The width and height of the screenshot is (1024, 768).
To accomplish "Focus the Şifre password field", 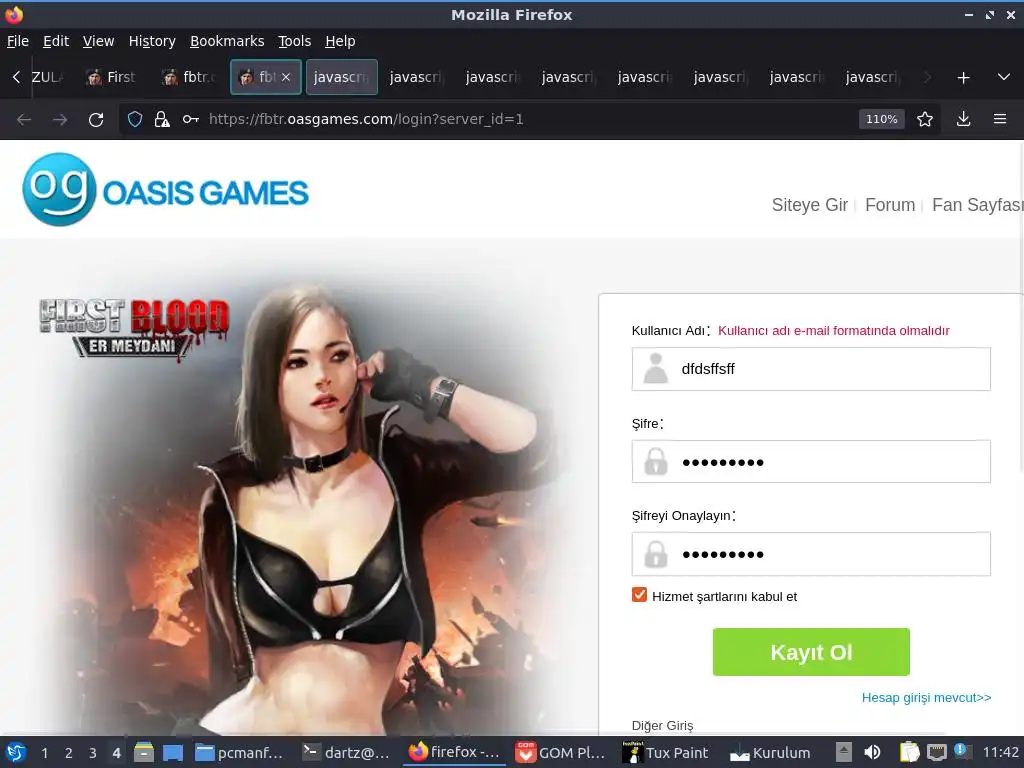I will (x=810, y=462).
